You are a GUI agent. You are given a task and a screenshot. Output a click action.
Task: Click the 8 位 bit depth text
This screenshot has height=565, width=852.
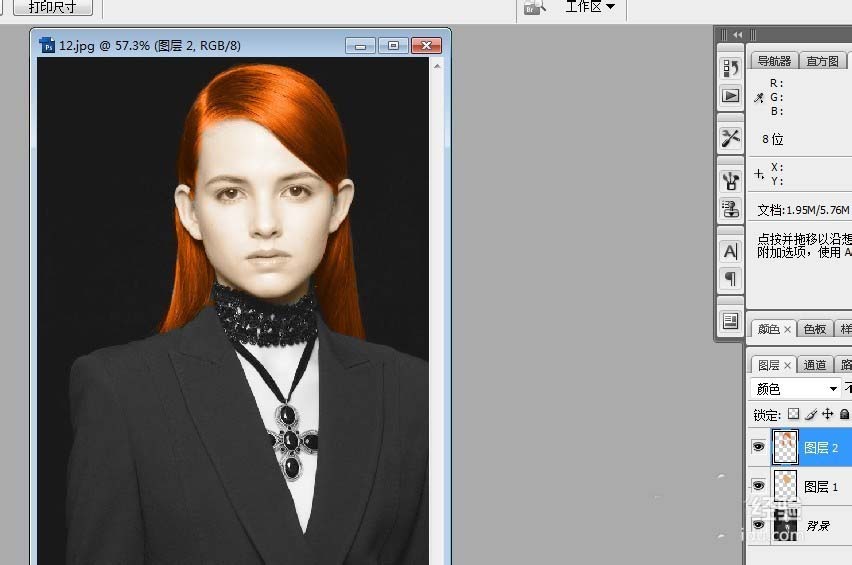tap(773, 139)
